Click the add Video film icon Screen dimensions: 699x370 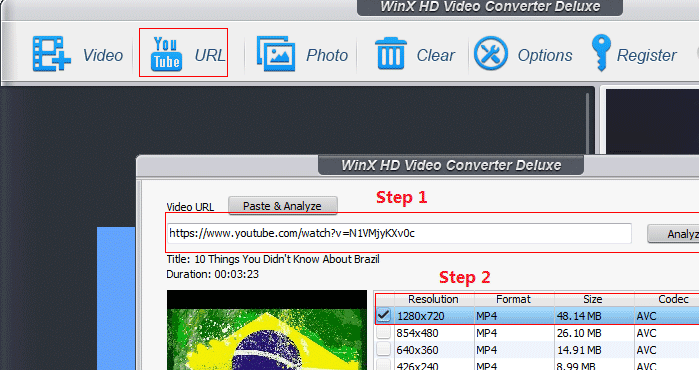[51, 54]
